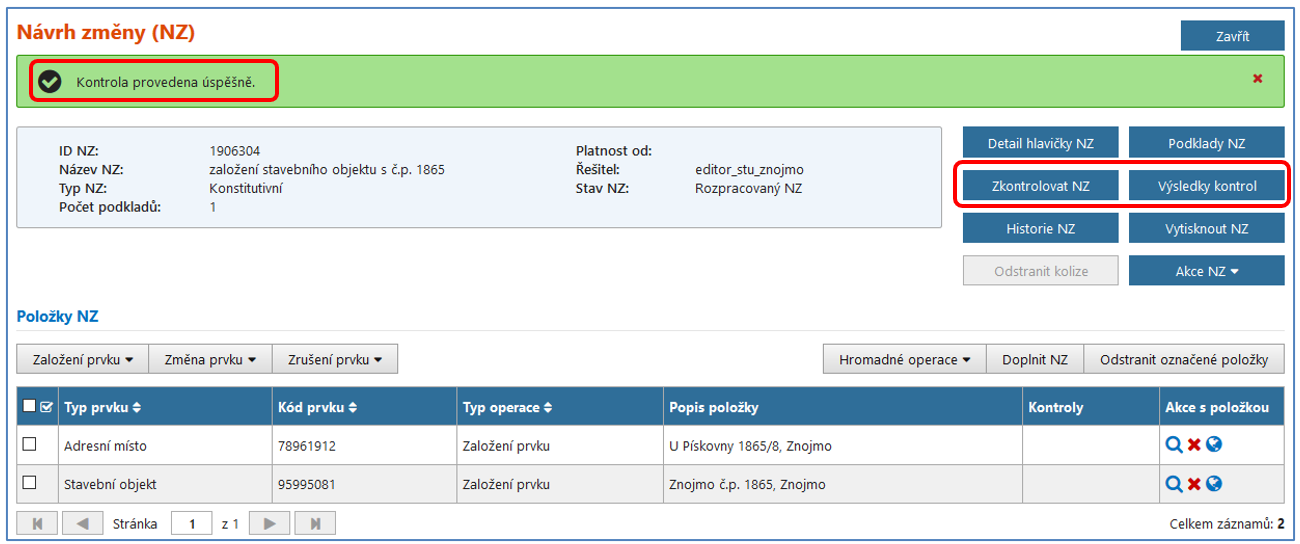Screen dimensions: 1300x544
Task: Show Stavební objekt on map via globe icon
Action: (x=1214, y=485)
